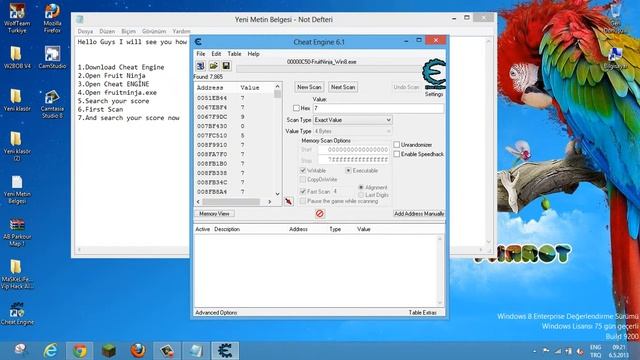Click the Next Scan button
Image resolution: width=640 pixels, height=360 pixels.
343,87
